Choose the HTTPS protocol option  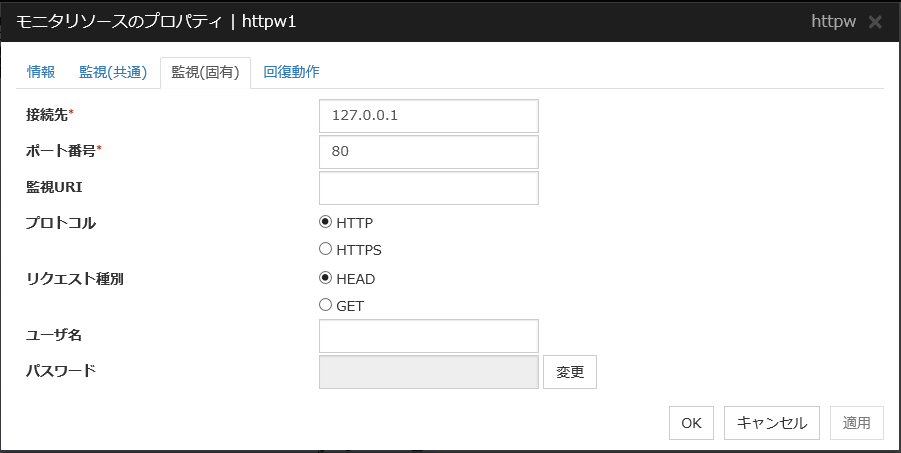(325, 249)
